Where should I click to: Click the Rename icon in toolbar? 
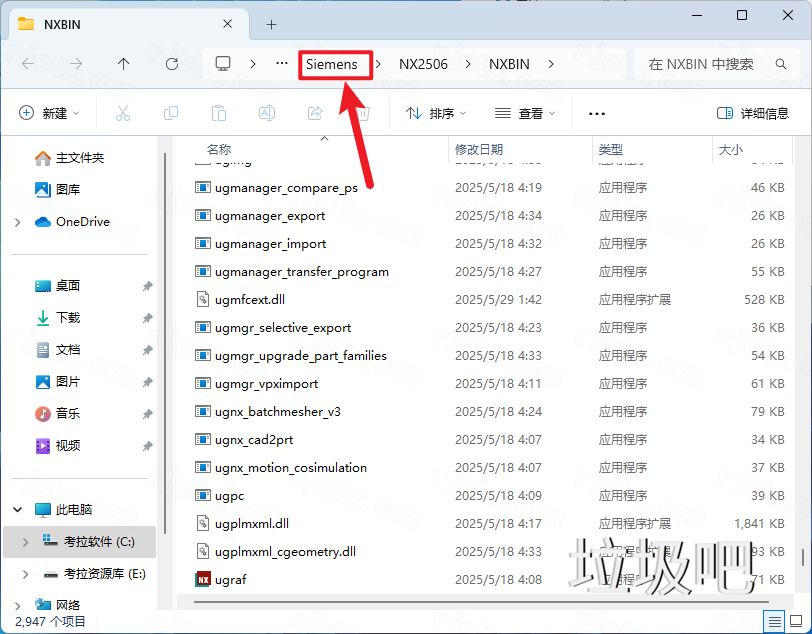click(x=267, y=114)
